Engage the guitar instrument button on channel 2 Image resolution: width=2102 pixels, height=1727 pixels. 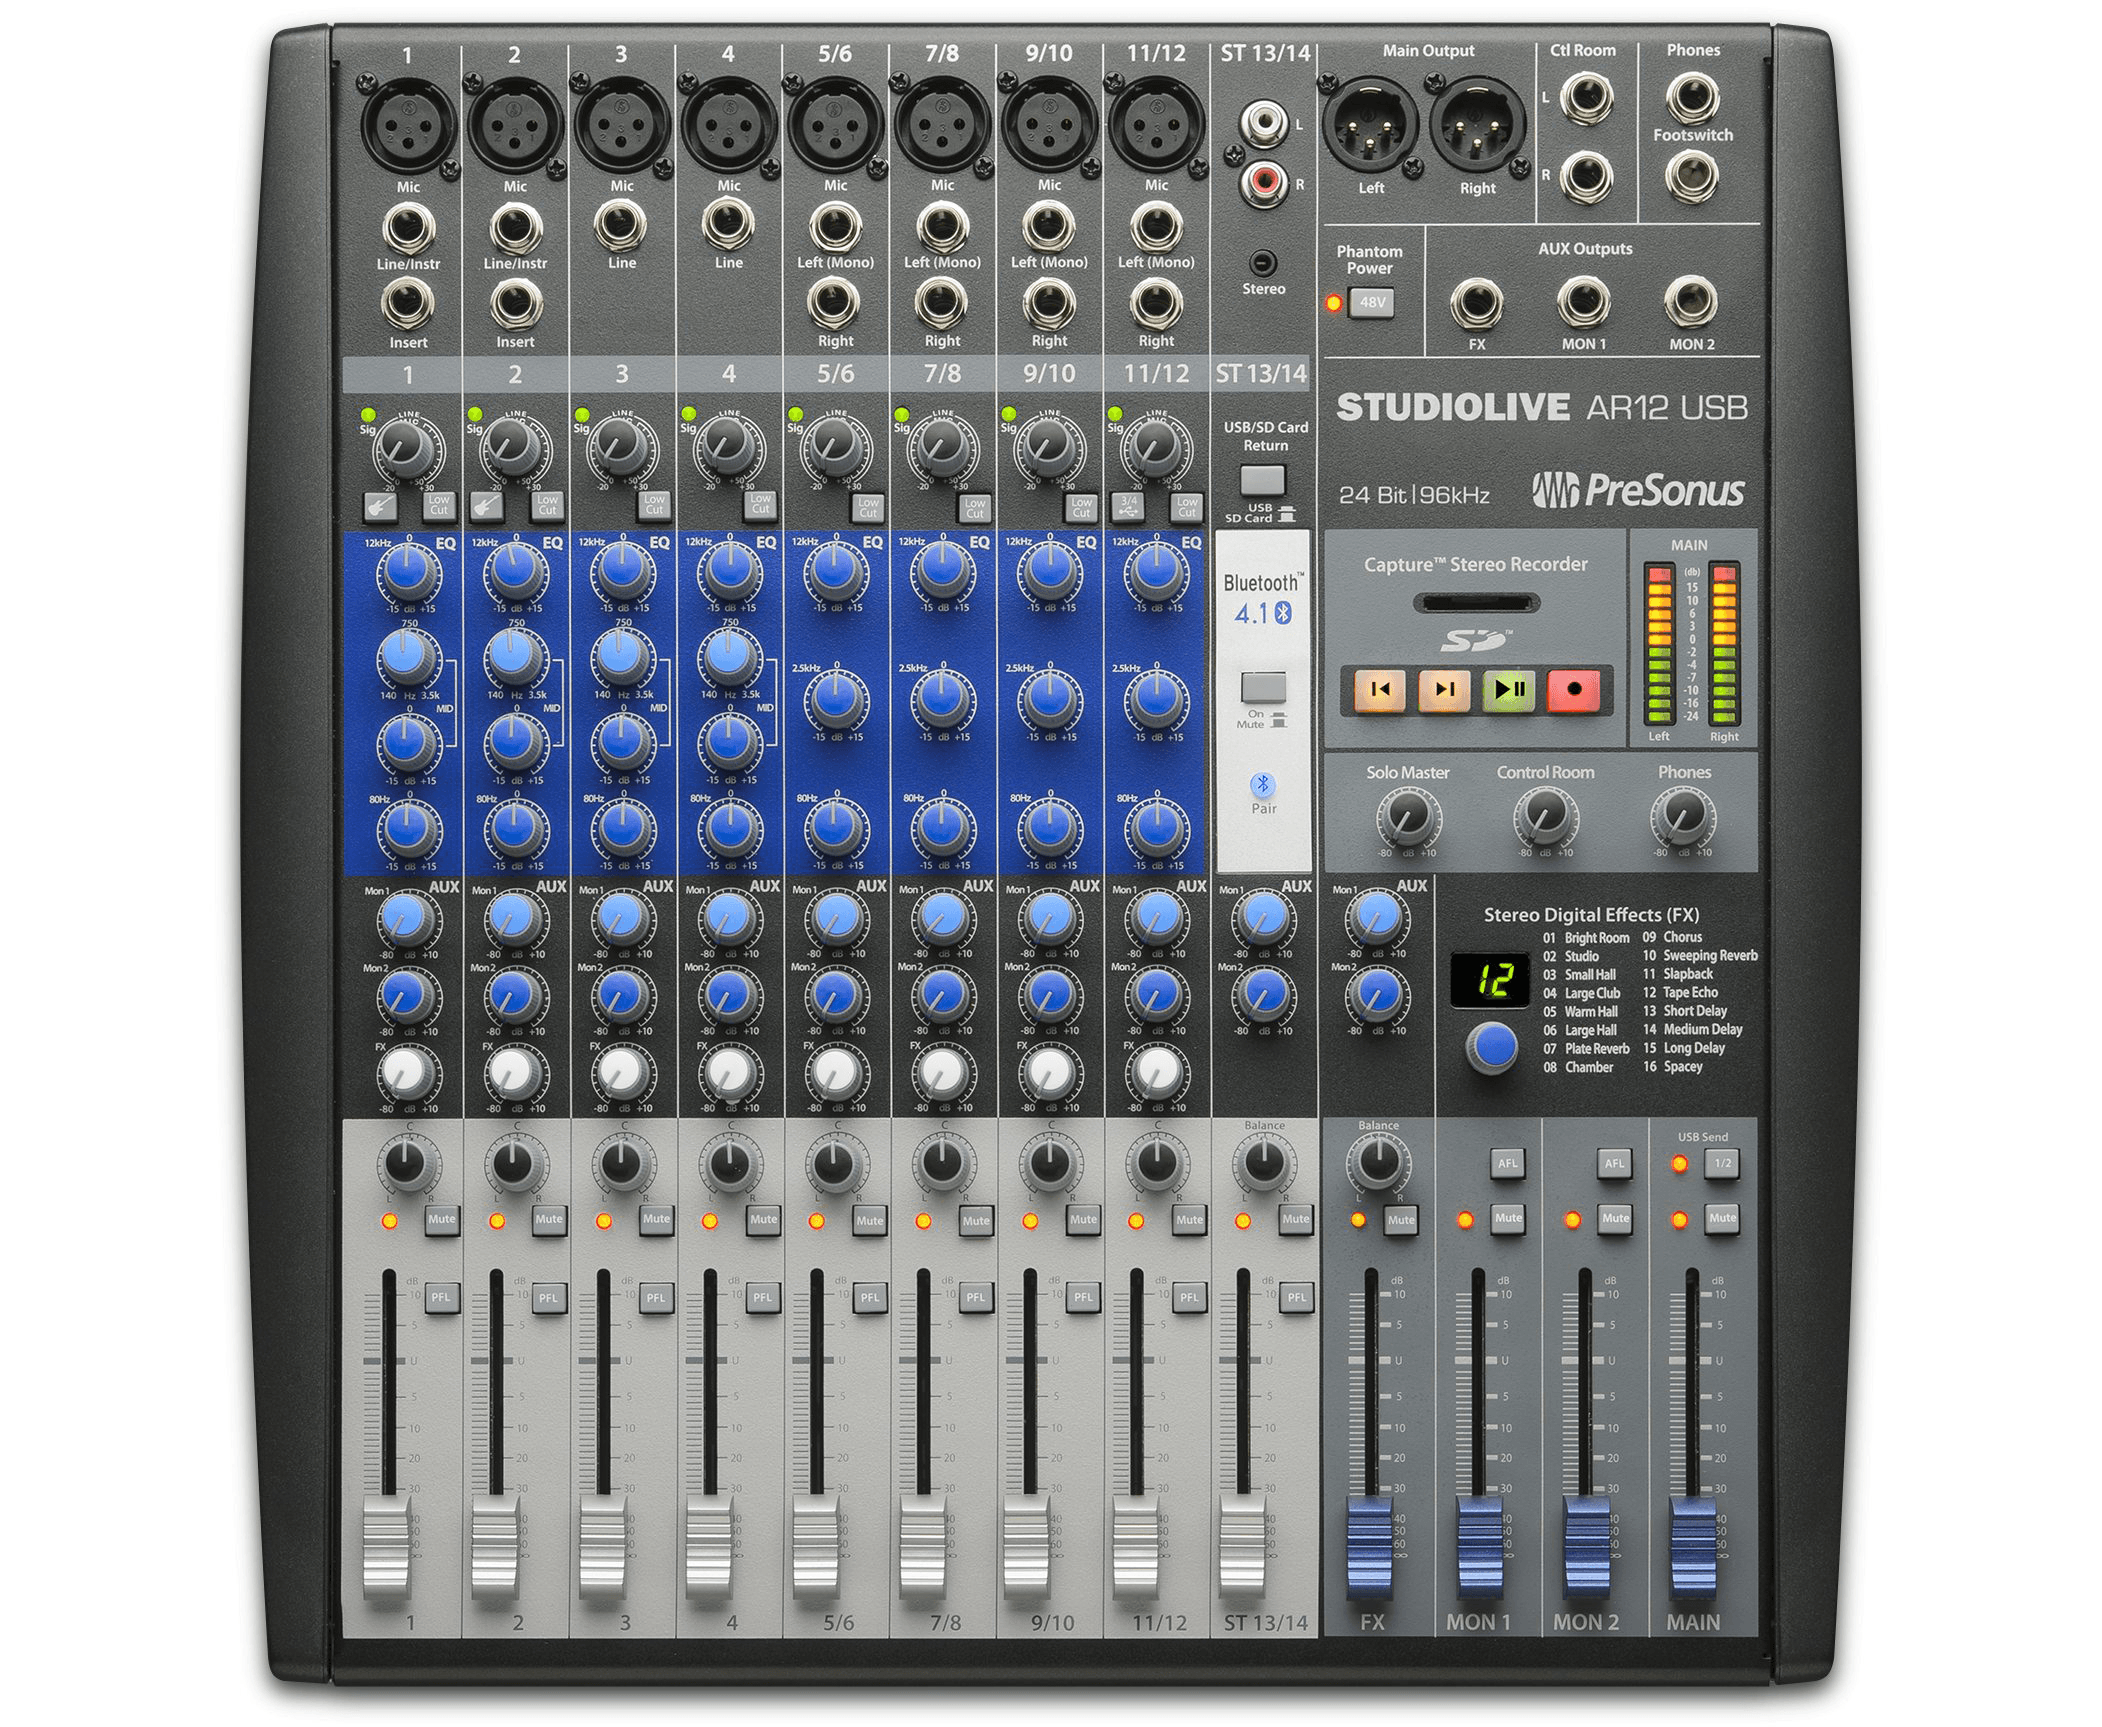(487, 506)
